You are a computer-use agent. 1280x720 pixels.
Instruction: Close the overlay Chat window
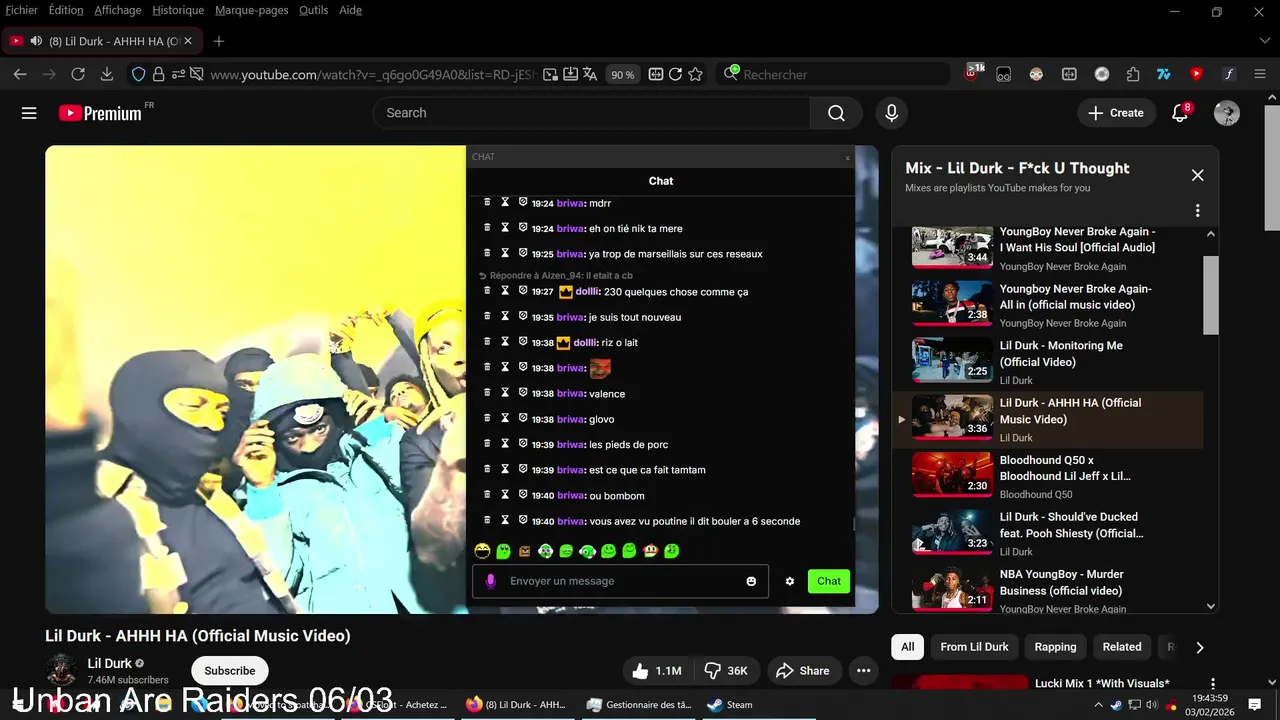[847, 157]
